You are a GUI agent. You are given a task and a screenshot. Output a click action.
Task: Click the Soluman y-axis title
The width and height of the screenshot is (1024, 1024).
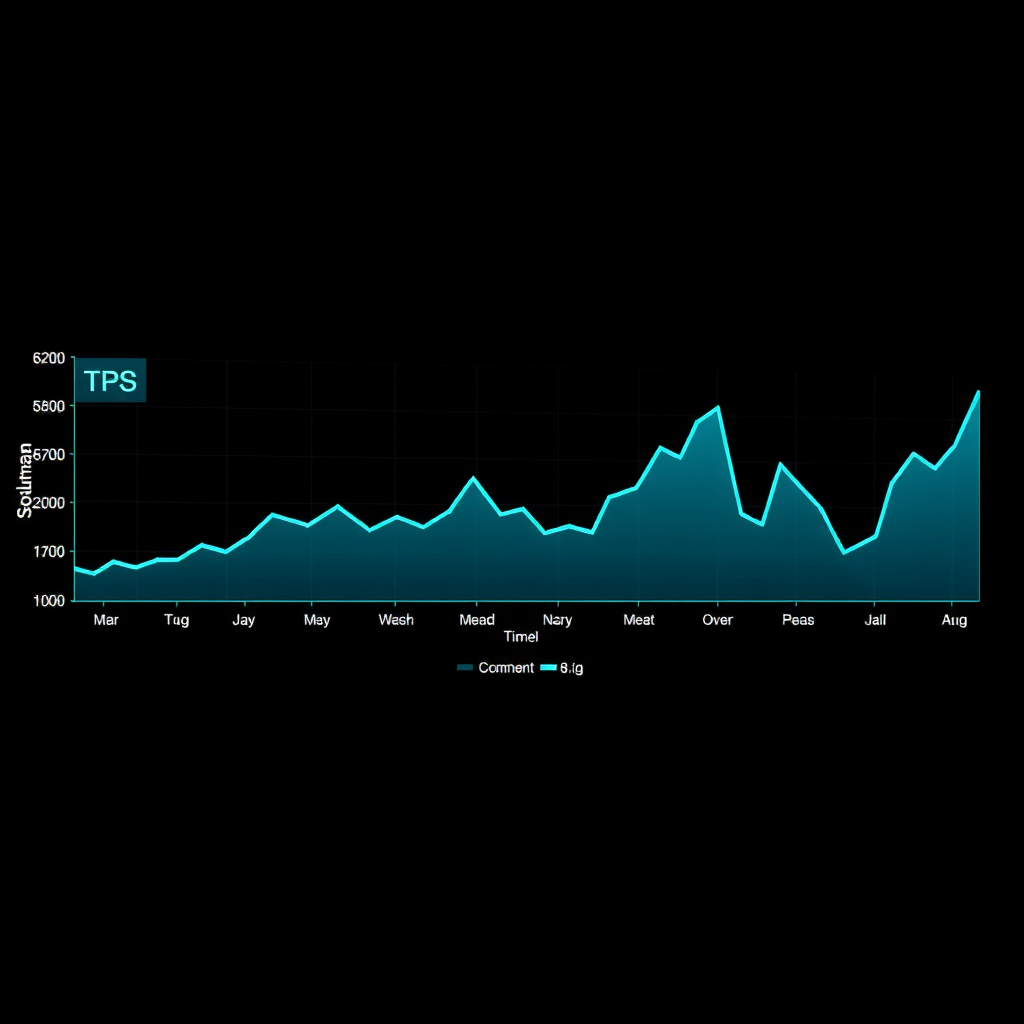[25, 480]
